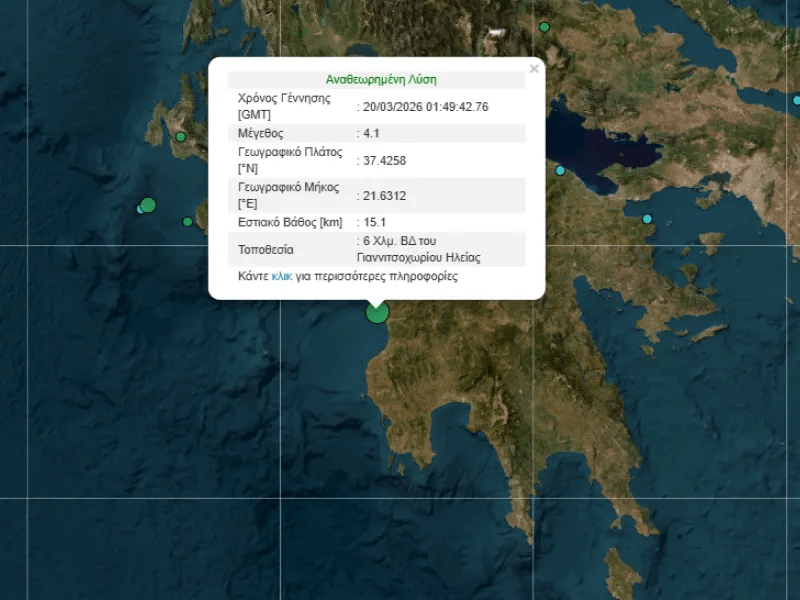Select the green earthquake marker north of the Corinth gulf
This screenshot has width=800, height=600.
544,27
